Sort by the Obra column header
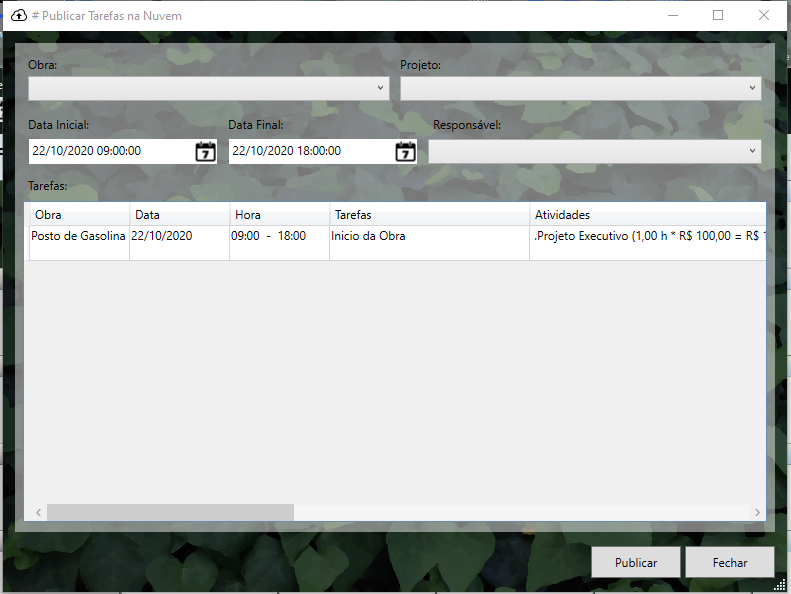Screen dimensions: 791x594 coord(79,215)
